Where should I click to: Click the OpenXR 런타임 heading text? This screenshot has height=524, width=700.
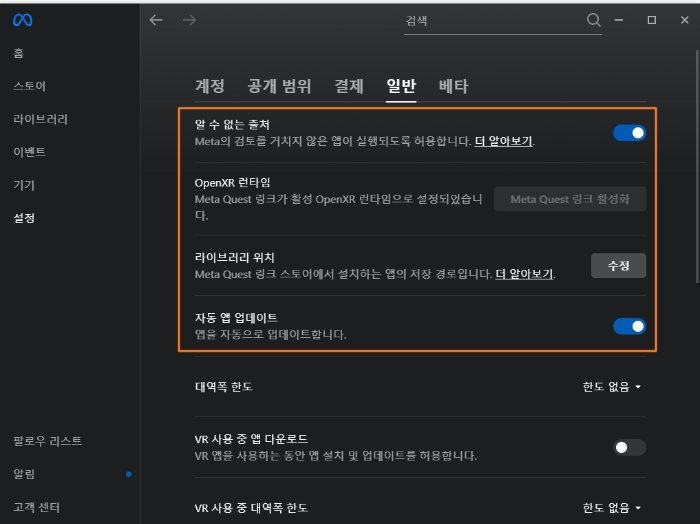pyautogui.click(x=233, y=183)
